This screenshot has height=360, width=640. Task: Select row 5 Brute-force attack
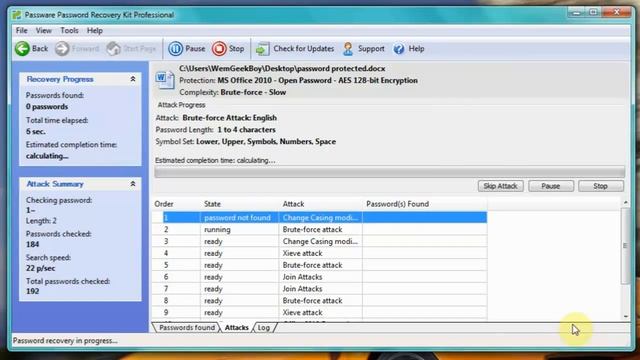(x=320, y=265)
